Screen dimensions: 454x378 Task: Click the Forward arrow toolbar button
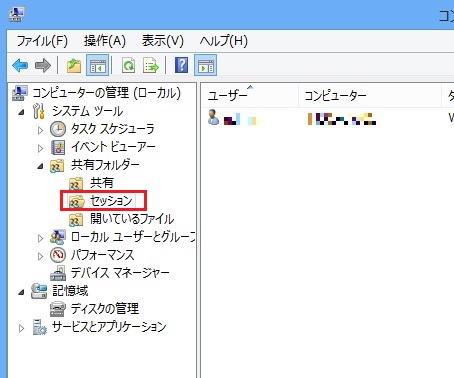coord(43,65)
